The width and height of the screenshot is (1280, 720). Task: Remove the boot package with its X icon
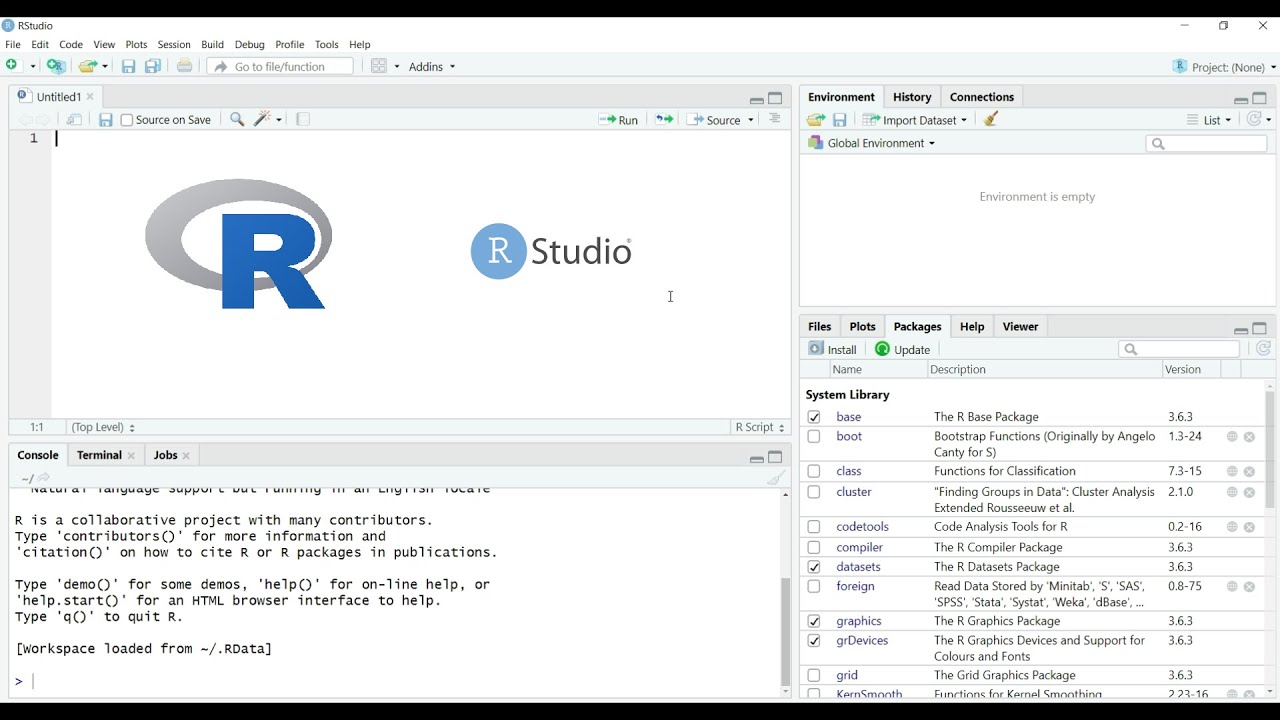click(x=1249, y=437)
